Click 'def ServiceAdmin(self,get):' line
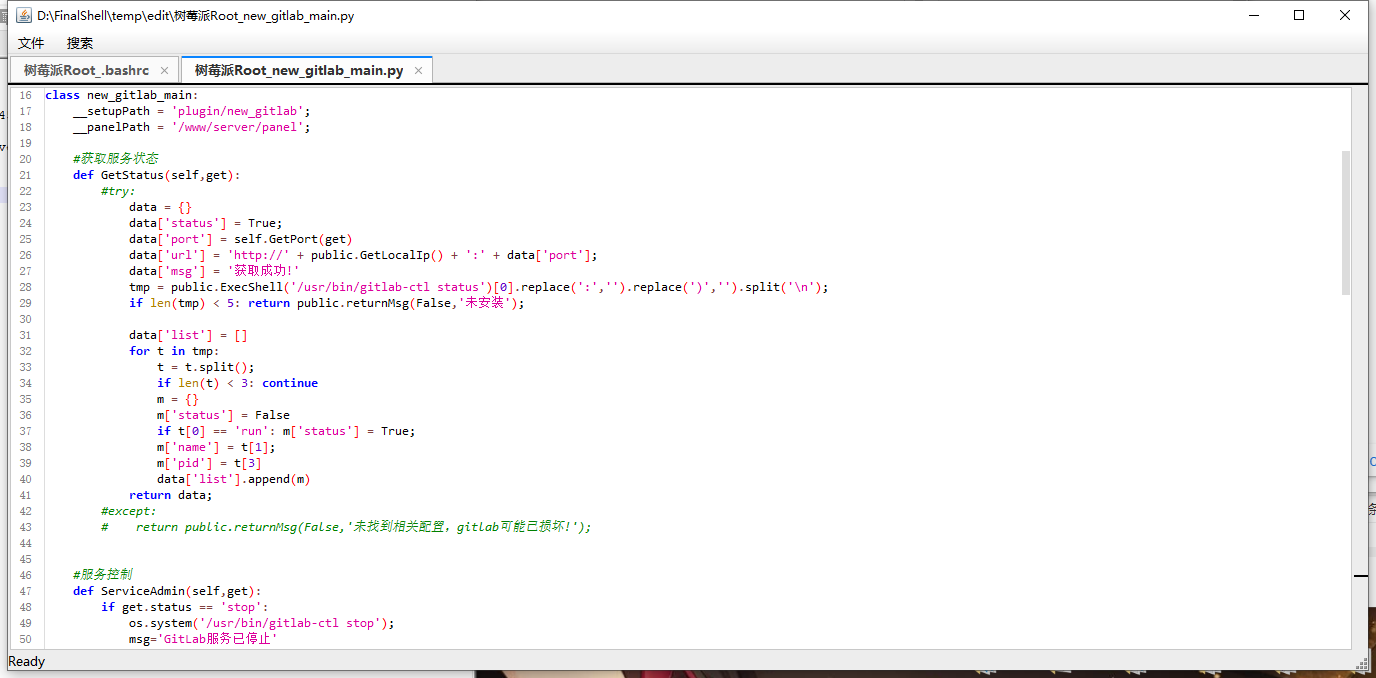1376x678 pixels. 167,591
